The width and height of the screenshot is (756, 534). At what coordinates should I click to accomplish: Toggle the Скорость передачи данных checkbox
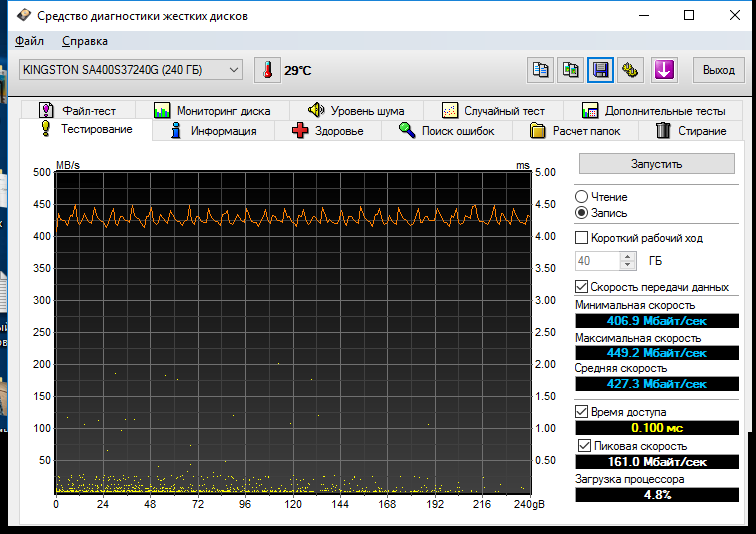(582, 287)
